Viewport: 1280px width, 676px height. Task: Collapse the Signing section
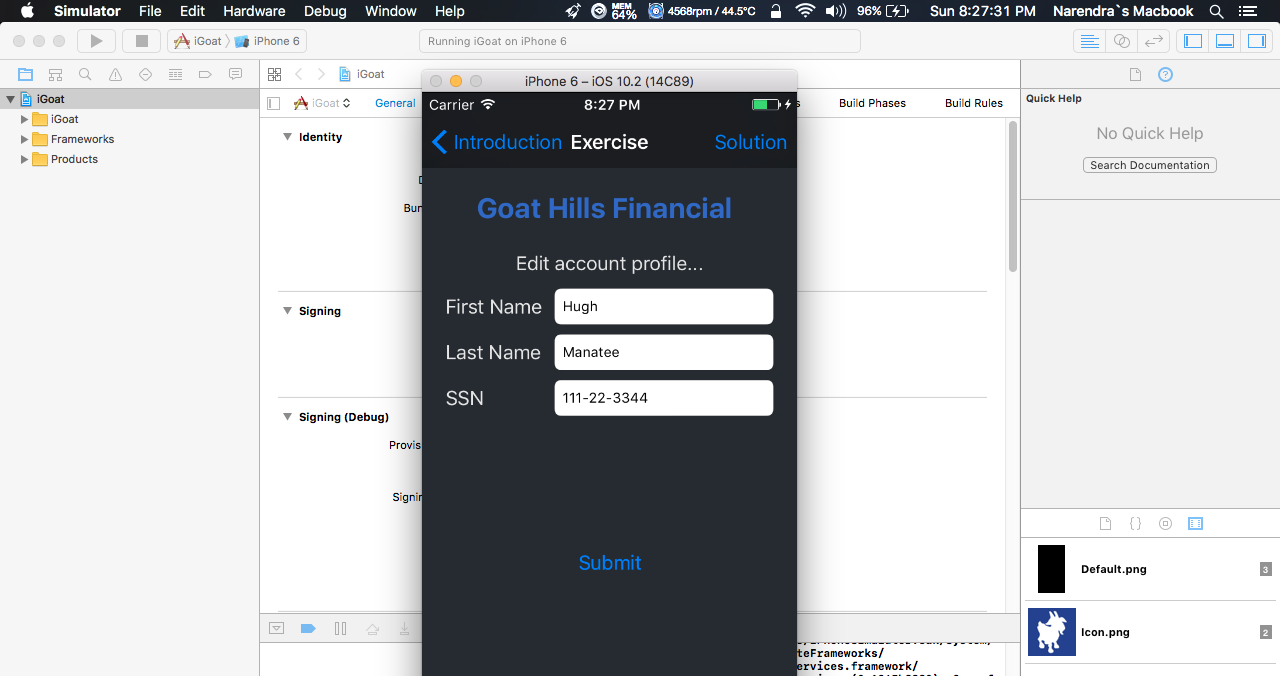point(287,311)
